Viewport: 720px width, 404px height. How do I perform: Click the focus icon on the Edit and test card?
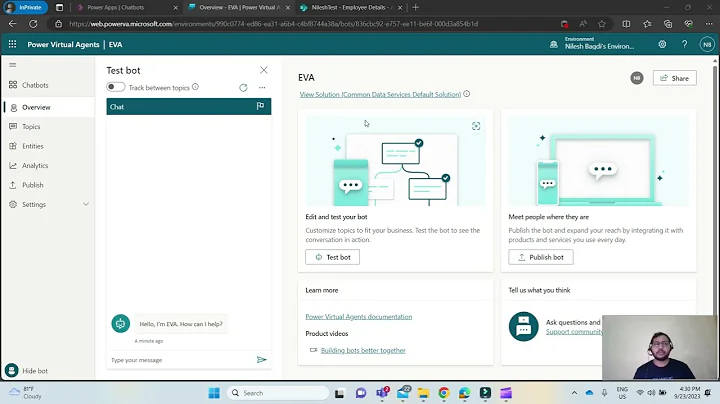(x=476, y=126)
